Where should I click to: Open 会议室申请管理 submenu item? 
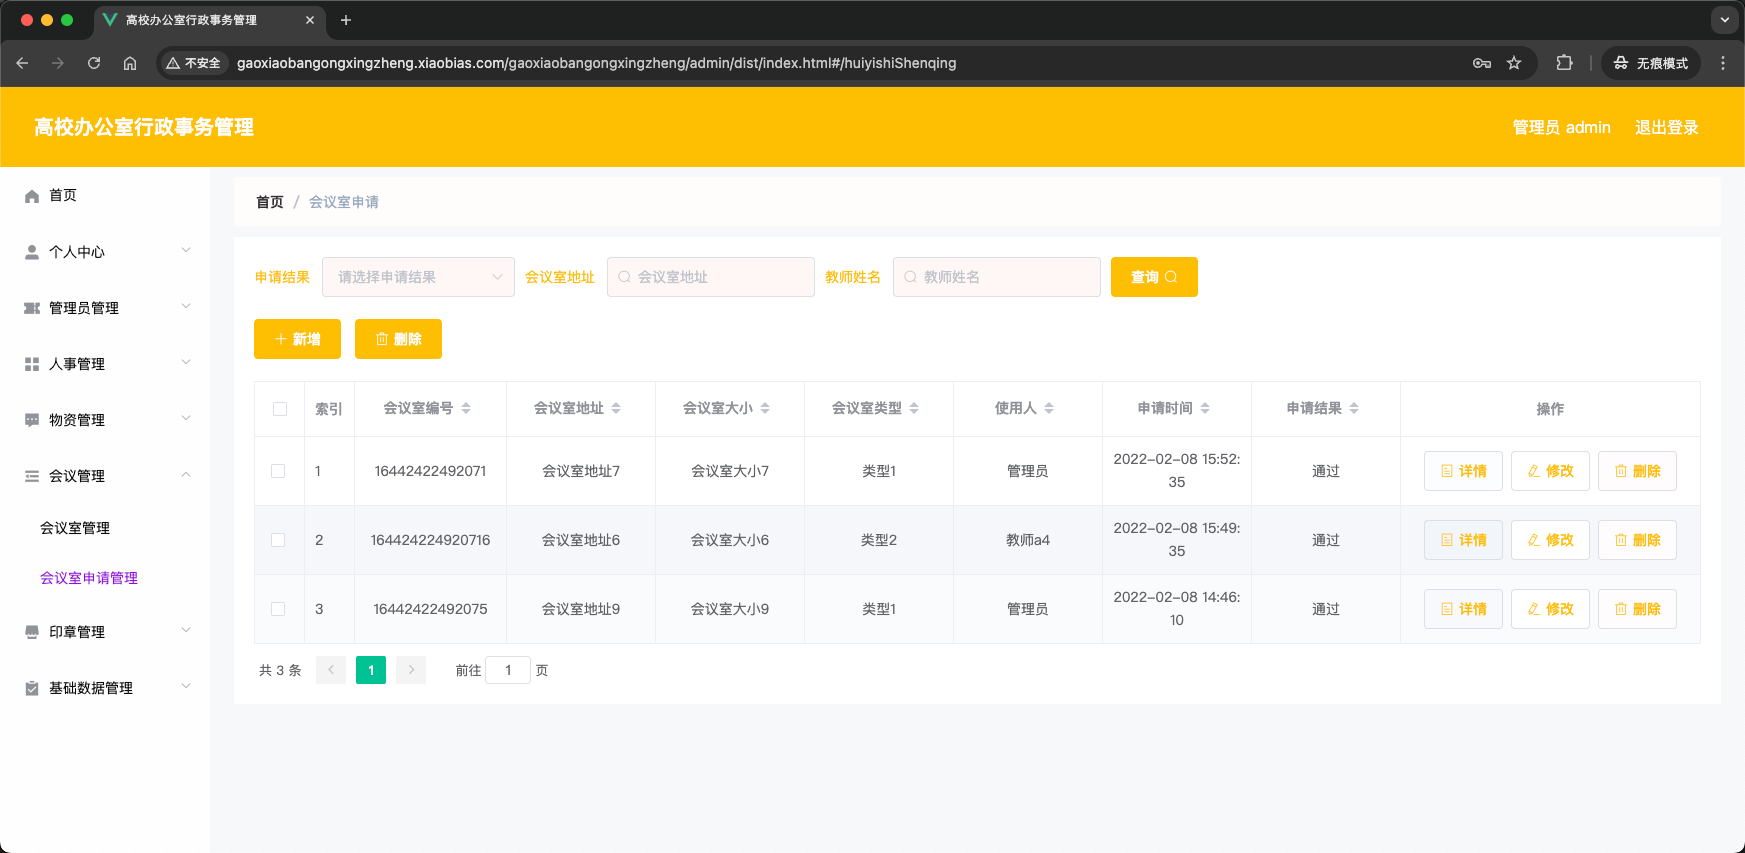(89, 578)
